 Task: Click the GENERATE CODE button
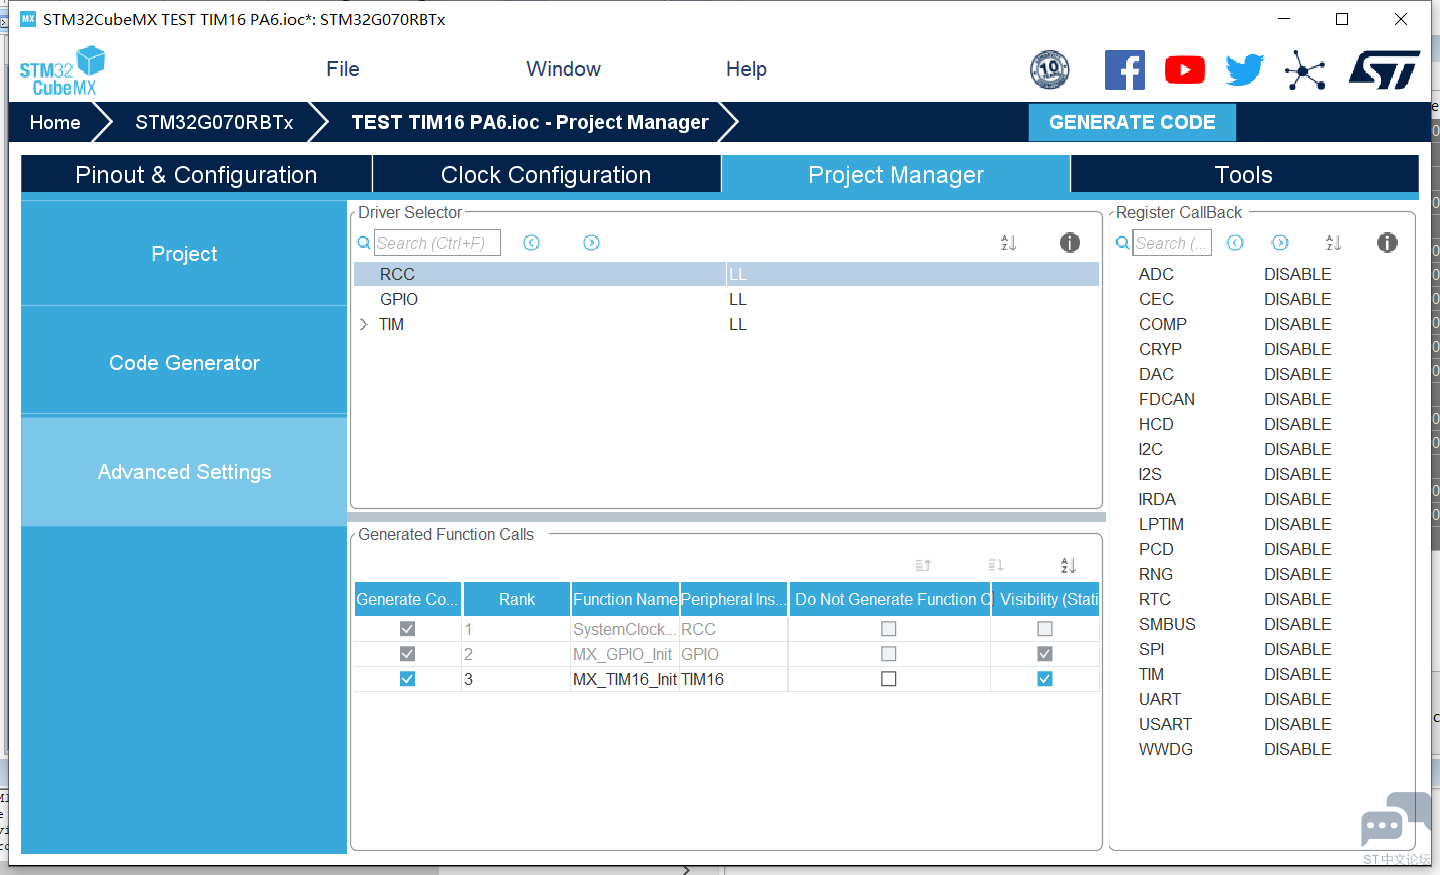(x=1132, y=122)
